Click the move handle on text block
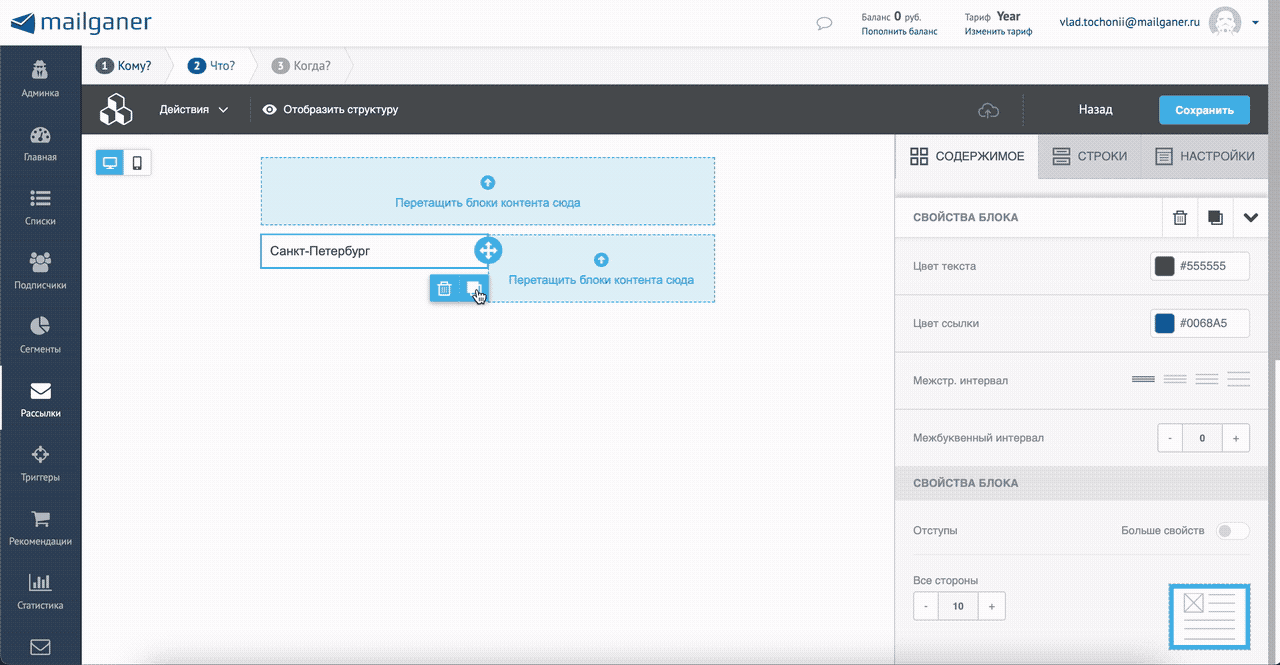 click(x=488, y=251)
